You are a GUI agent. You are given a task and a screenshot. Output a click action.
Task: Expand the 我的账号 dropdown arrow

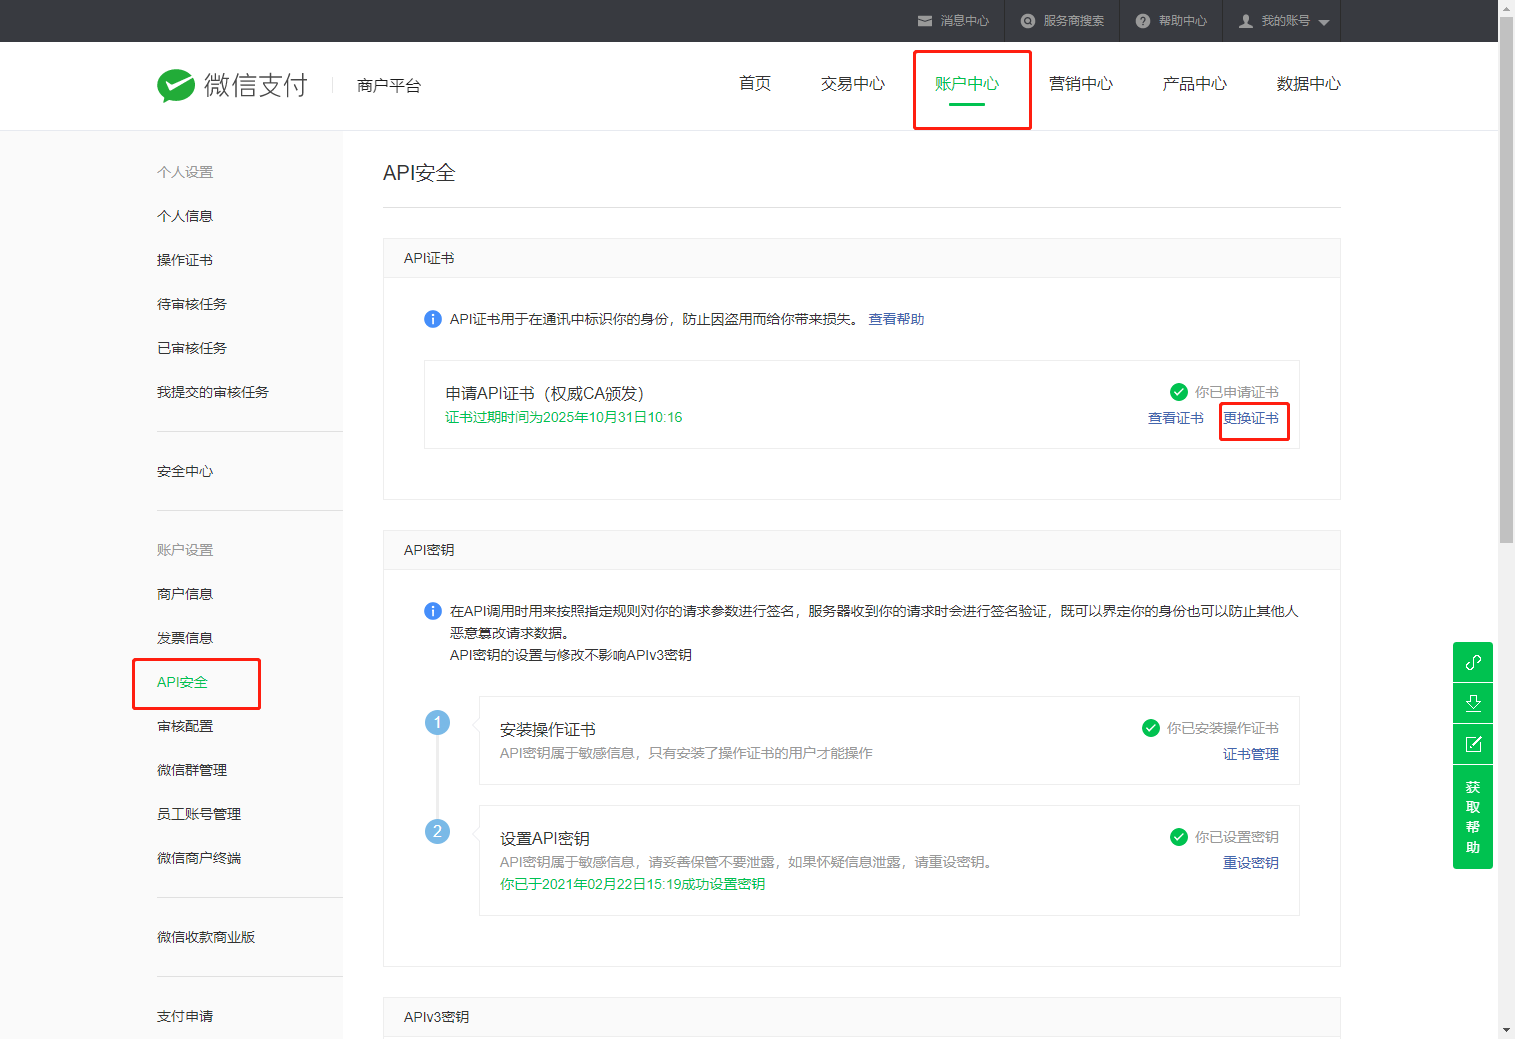[x=1324, y=22]
